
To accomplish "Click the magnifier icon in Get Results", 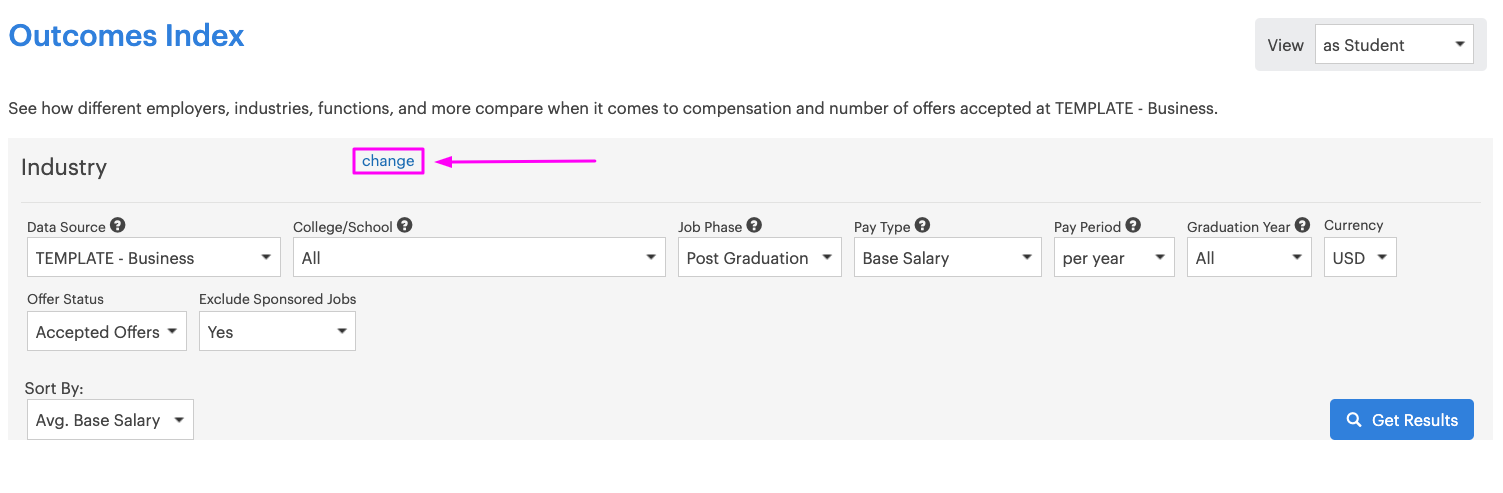I will 1354,420.
